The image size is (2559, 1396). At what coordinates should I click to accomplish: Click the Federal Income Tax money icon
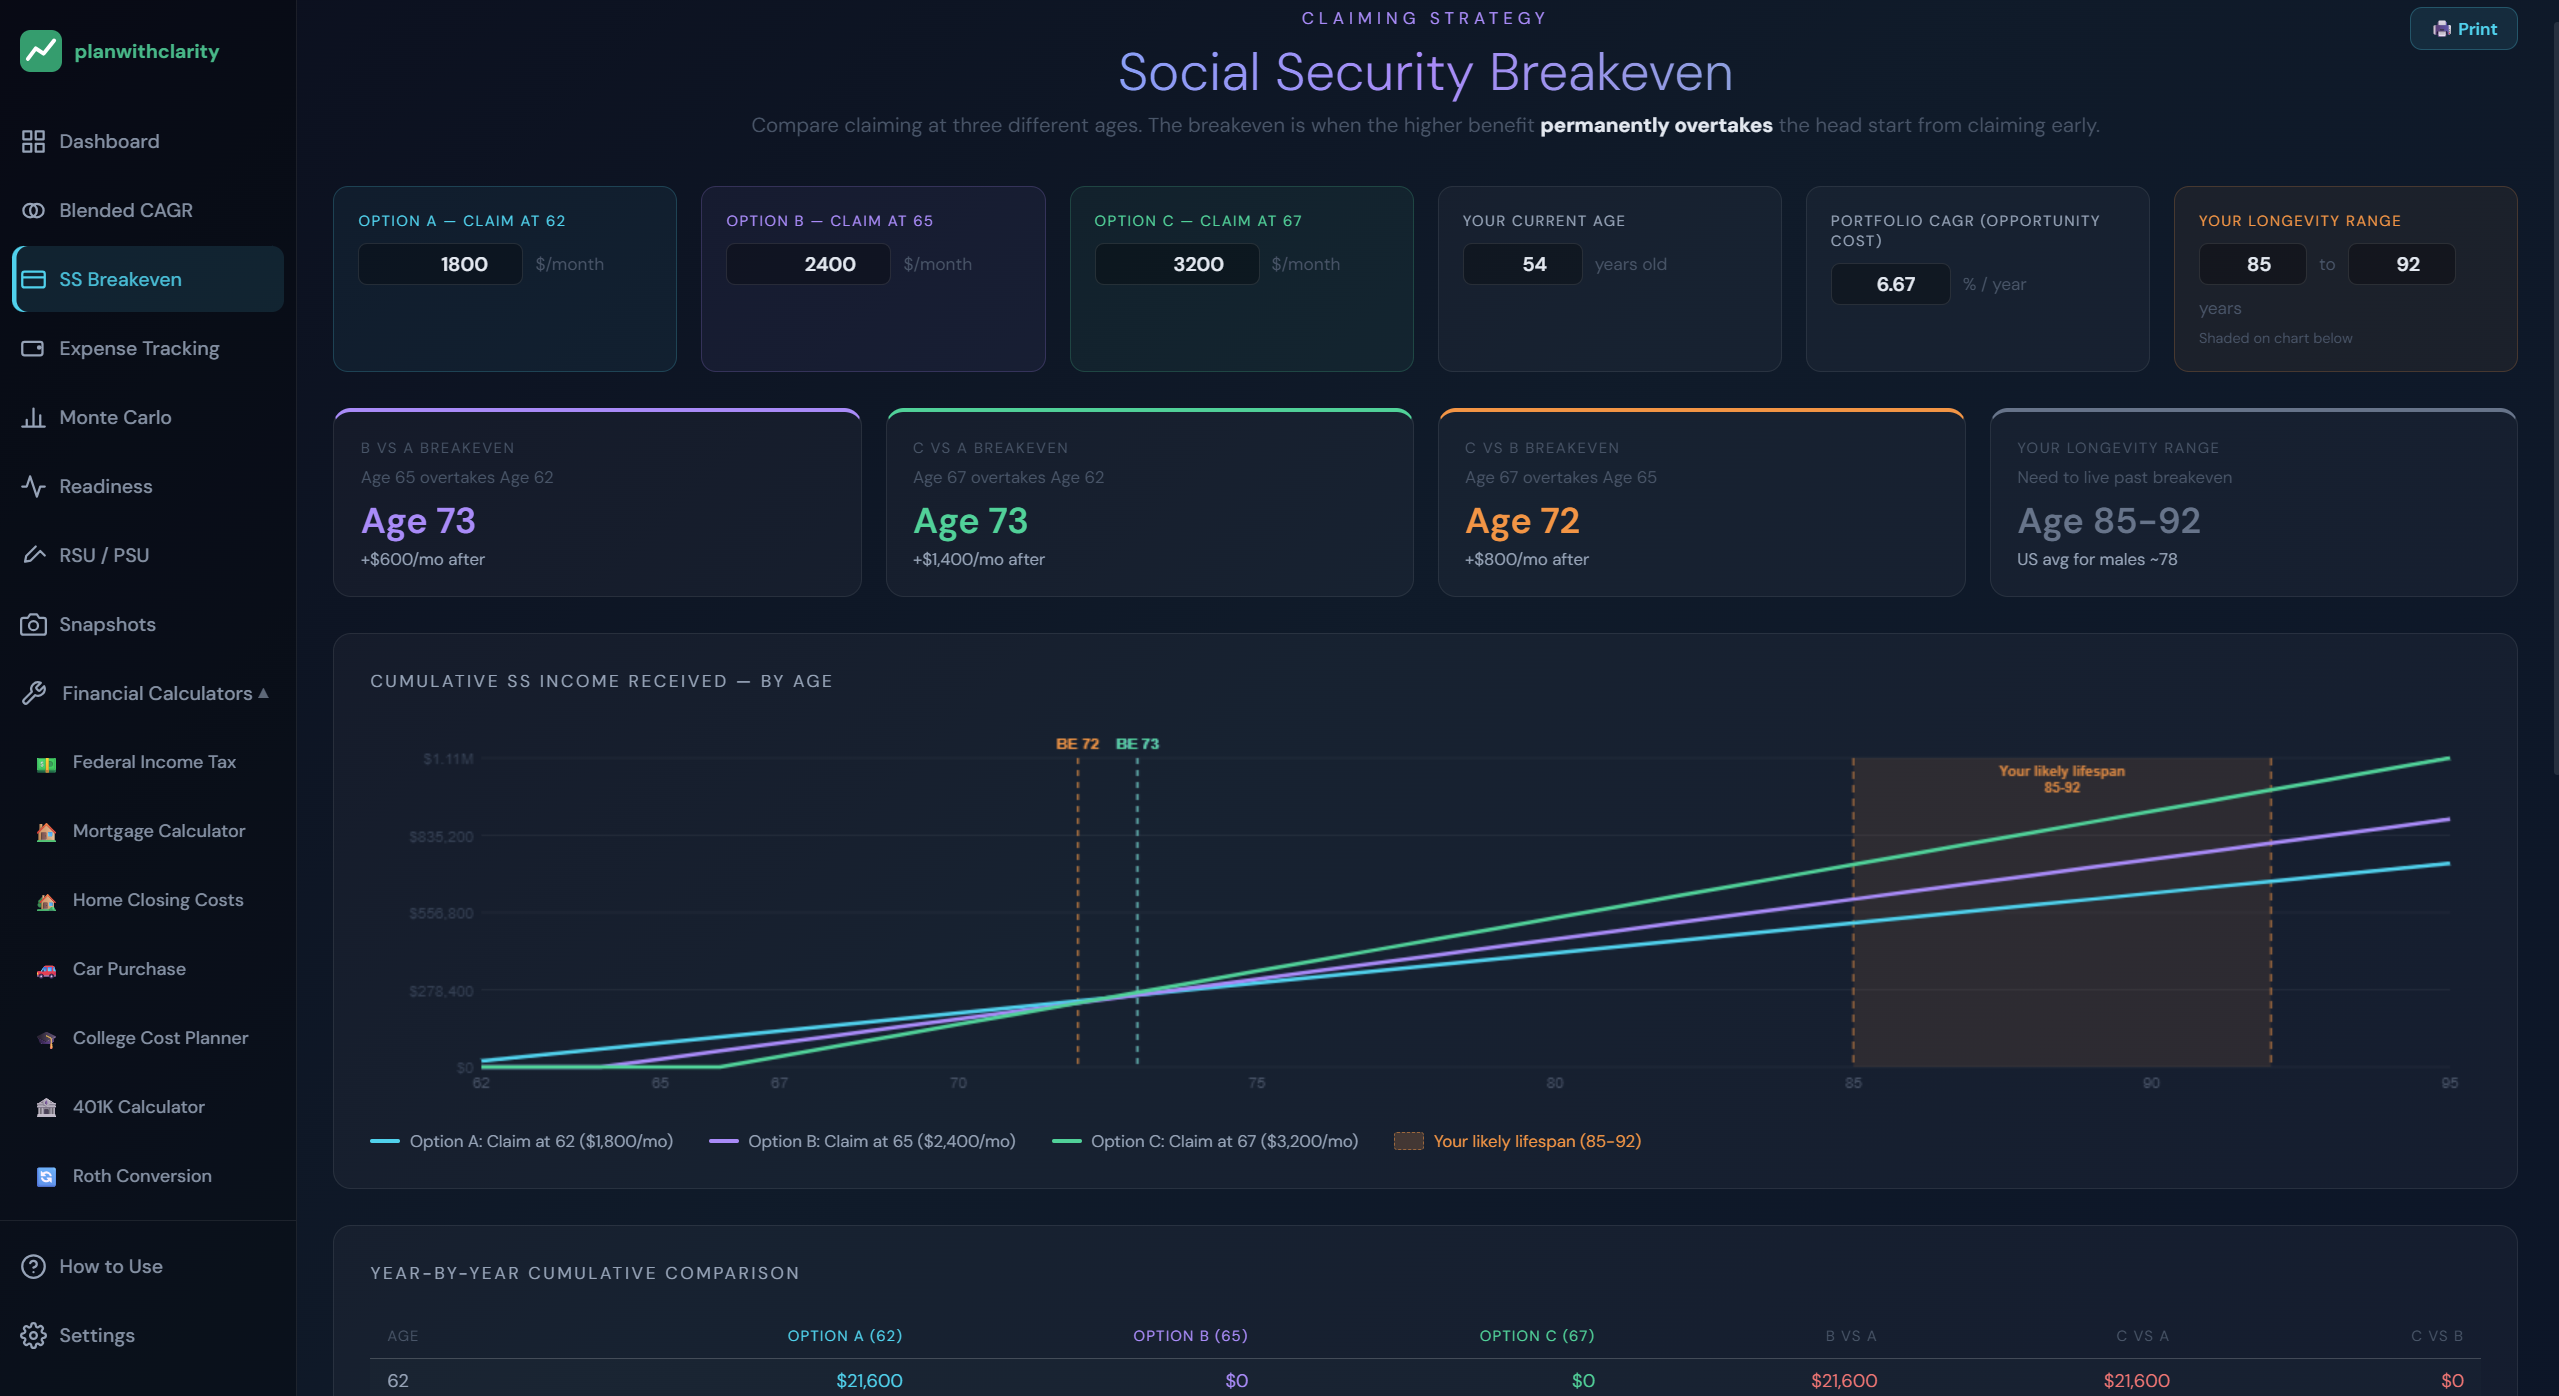coord(46,764)
